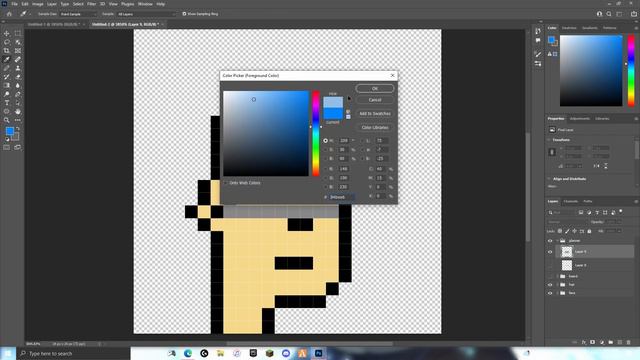Hide the selected Layer 9 eye icon

coord(550,252)
